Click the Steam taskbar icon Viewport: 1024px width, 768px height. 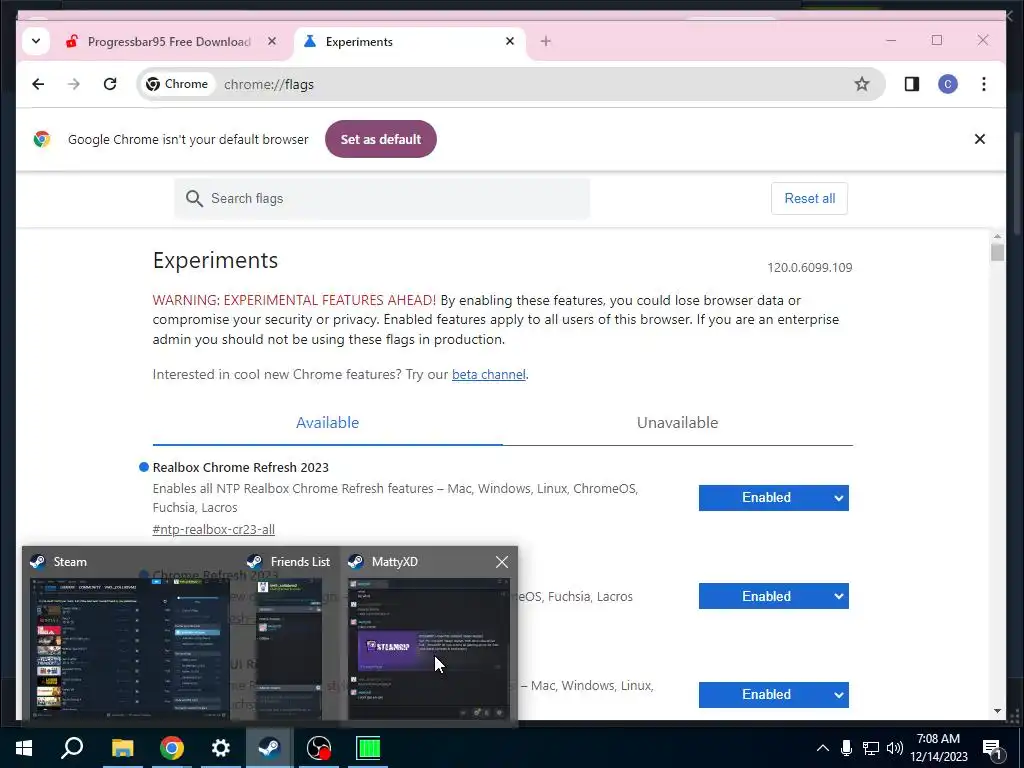[269, 748]
